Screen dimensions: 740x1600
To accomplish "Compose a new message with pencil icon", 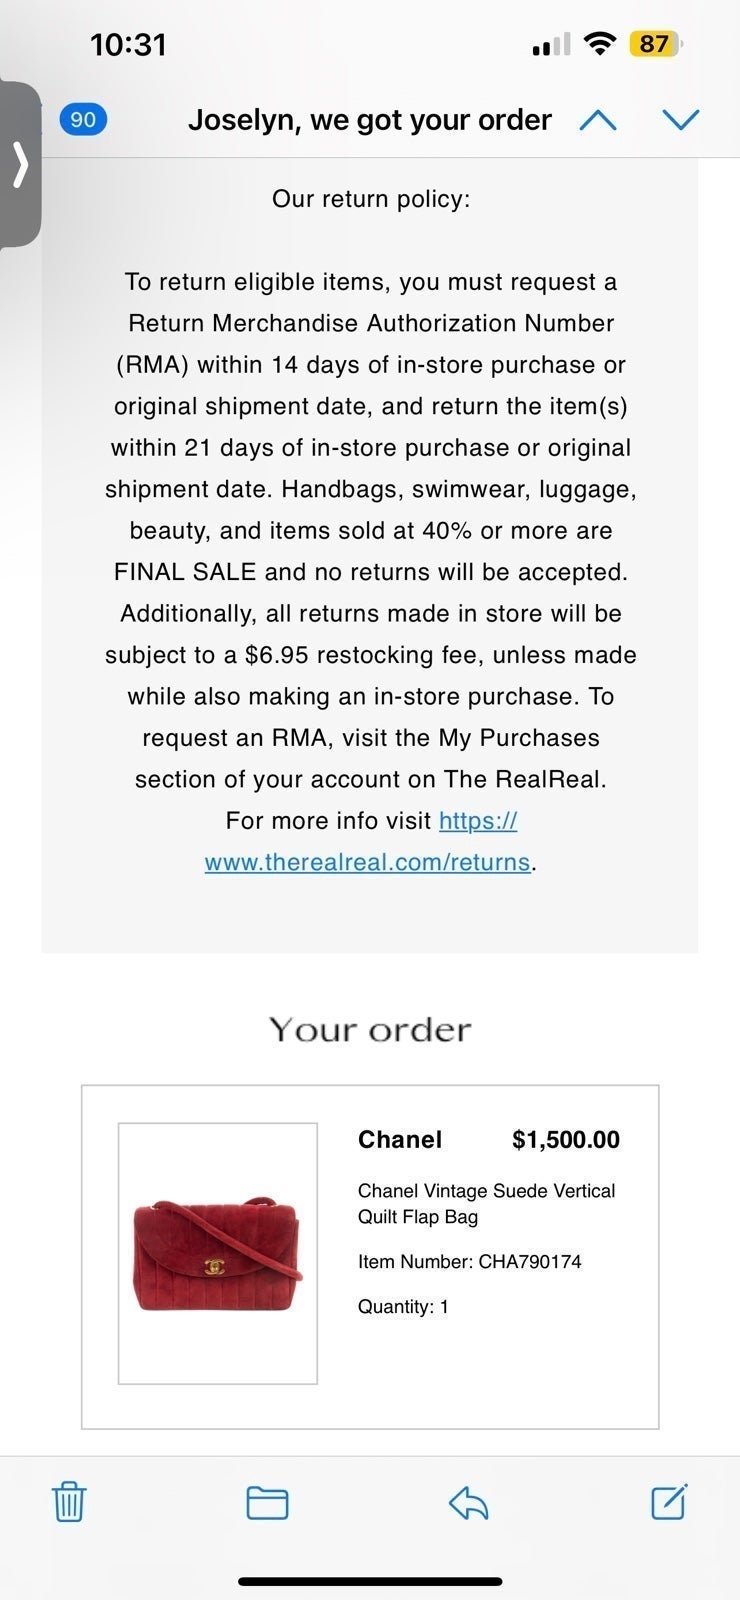I will coord(669,1501).
